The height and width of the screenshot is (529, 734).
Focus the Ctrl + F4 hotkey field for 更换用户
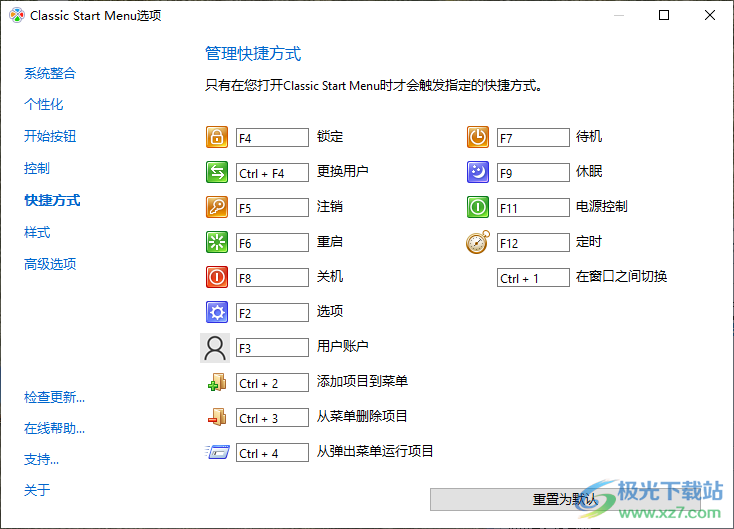coord(272,172)
